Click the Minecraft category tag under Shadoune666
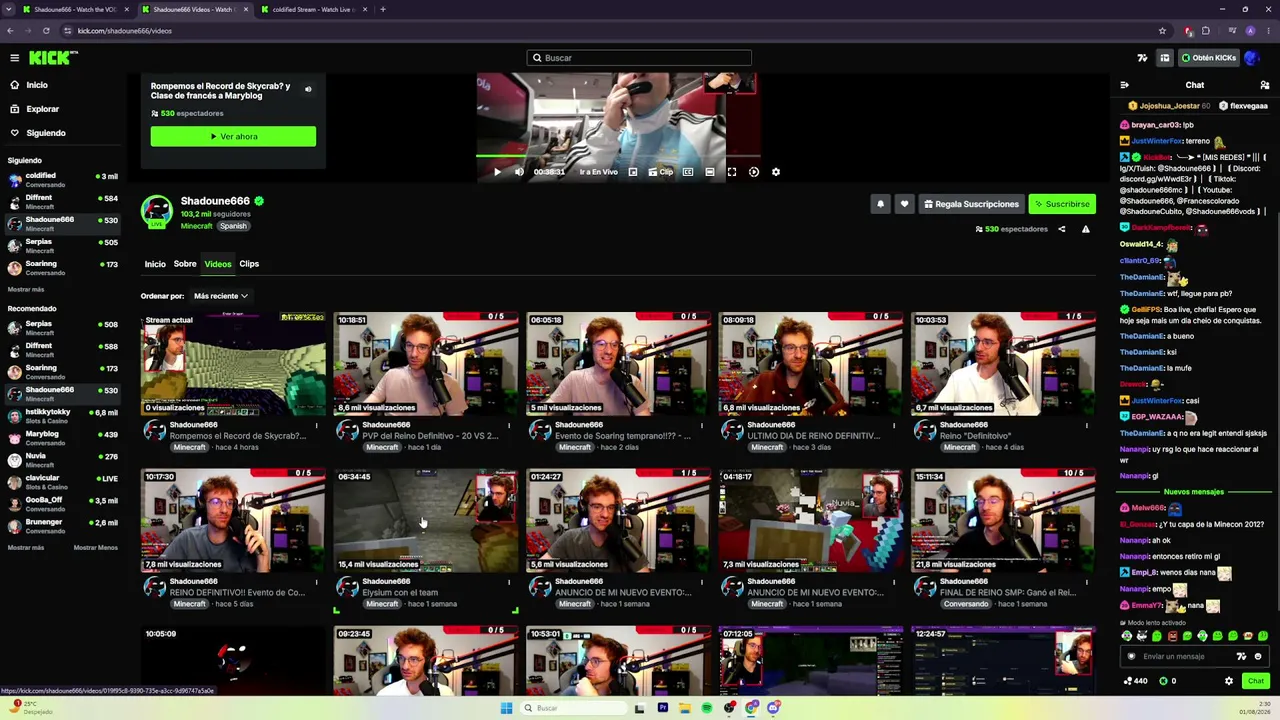1280x720 pixels. [196, 226]
